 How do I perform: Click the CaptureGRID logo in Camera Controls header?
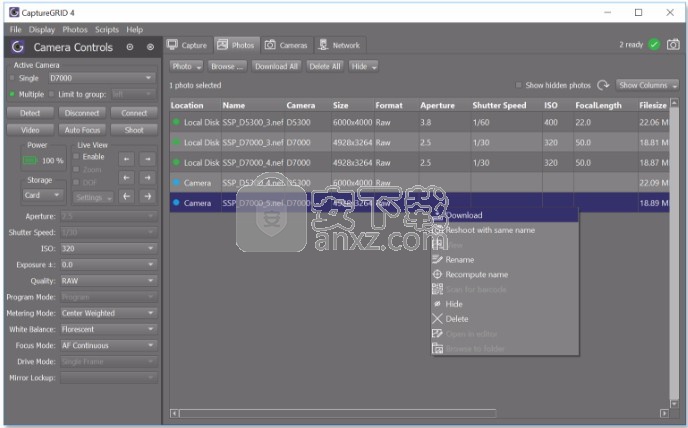(18, 47)
